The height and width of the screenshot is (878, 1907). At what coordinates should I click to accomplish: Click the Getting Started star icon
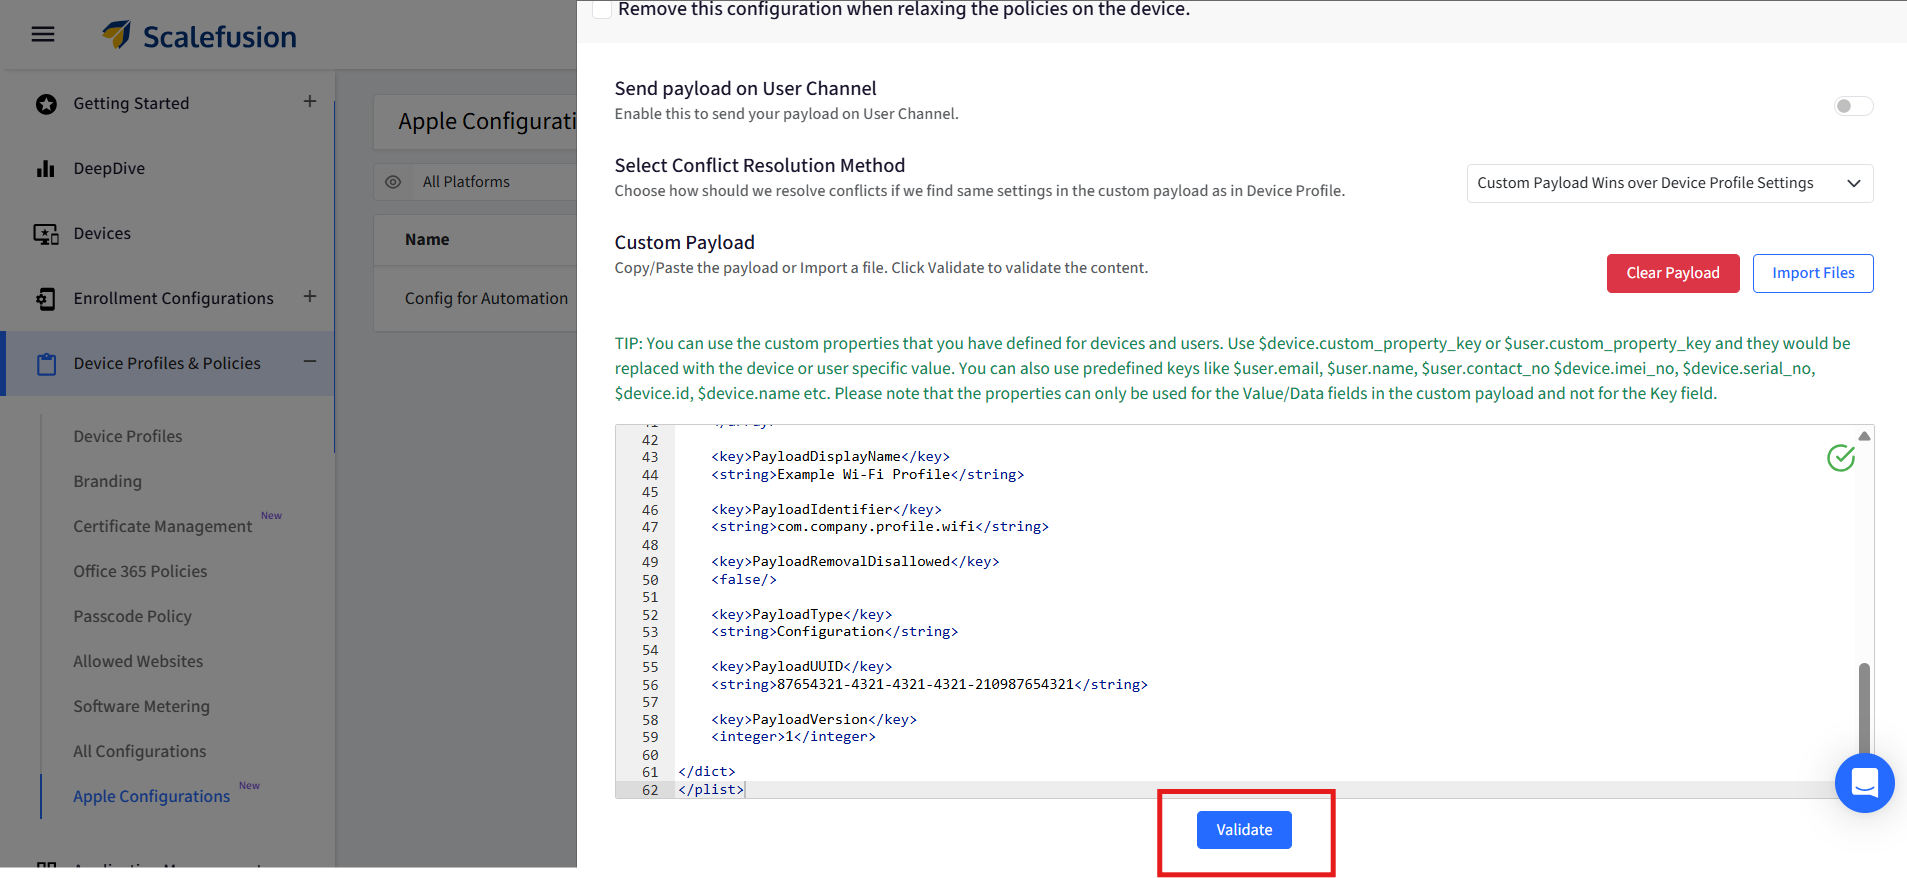[46, 104]
